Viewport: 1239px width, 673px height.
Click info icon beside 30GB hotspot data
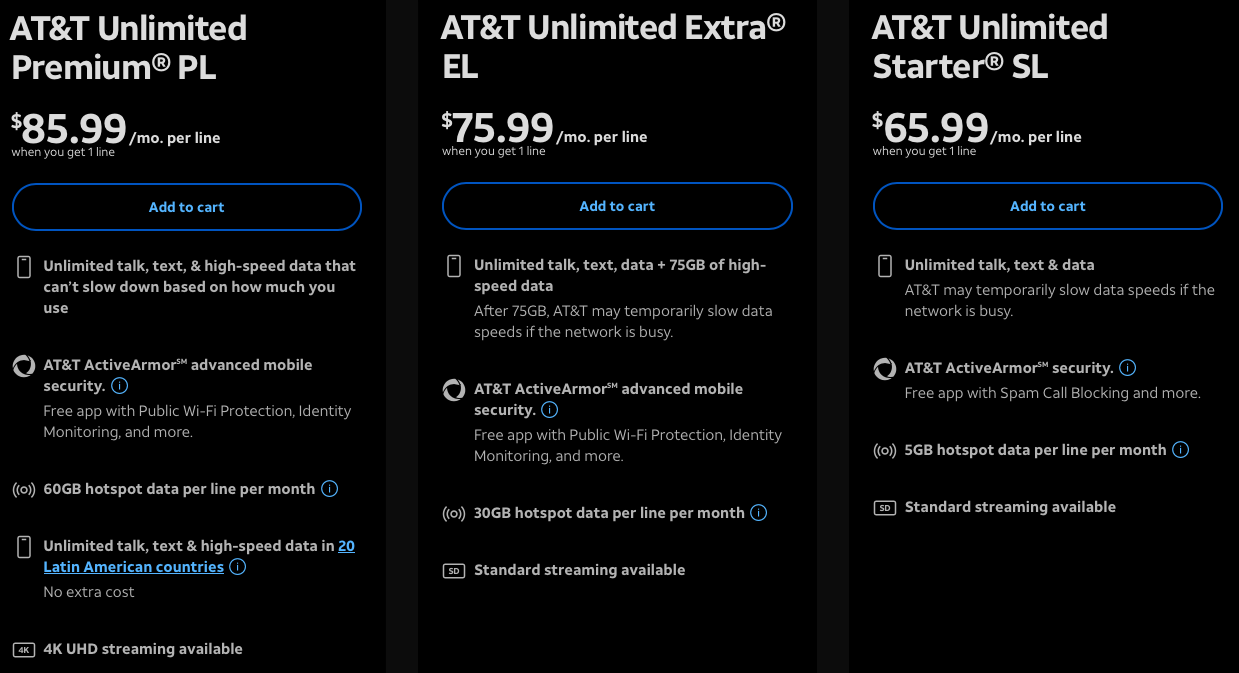pos(758,513)
